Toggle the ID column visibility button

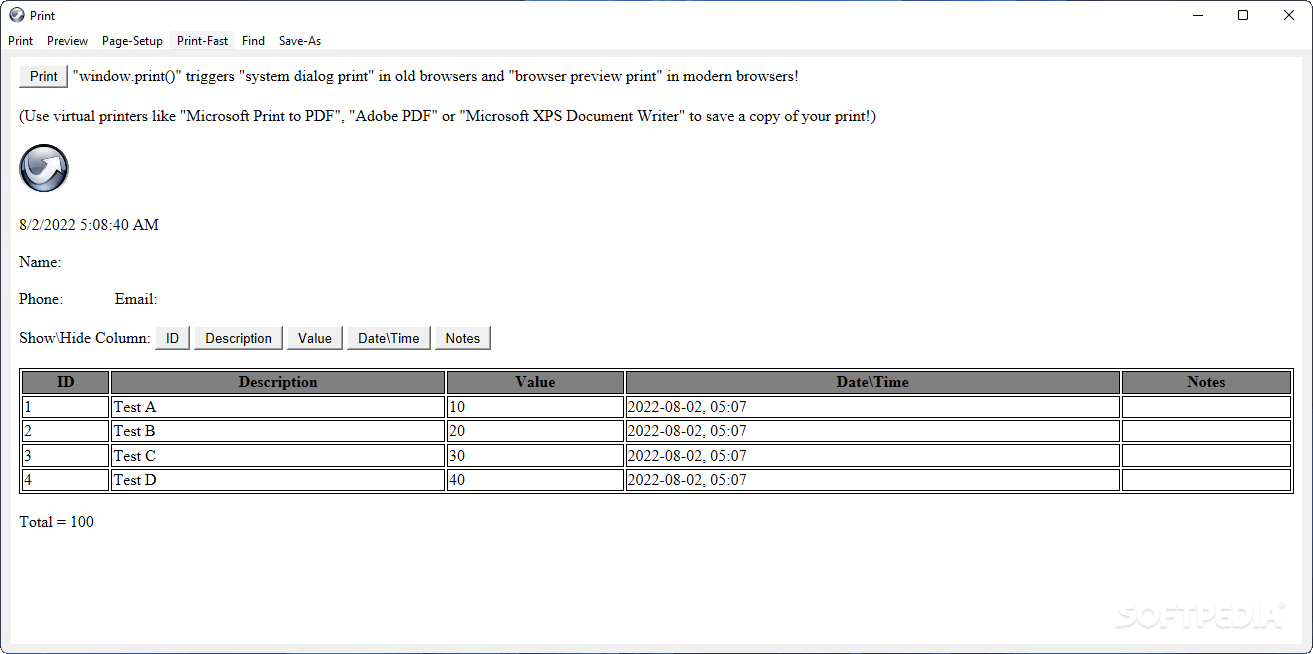point(173,338)
